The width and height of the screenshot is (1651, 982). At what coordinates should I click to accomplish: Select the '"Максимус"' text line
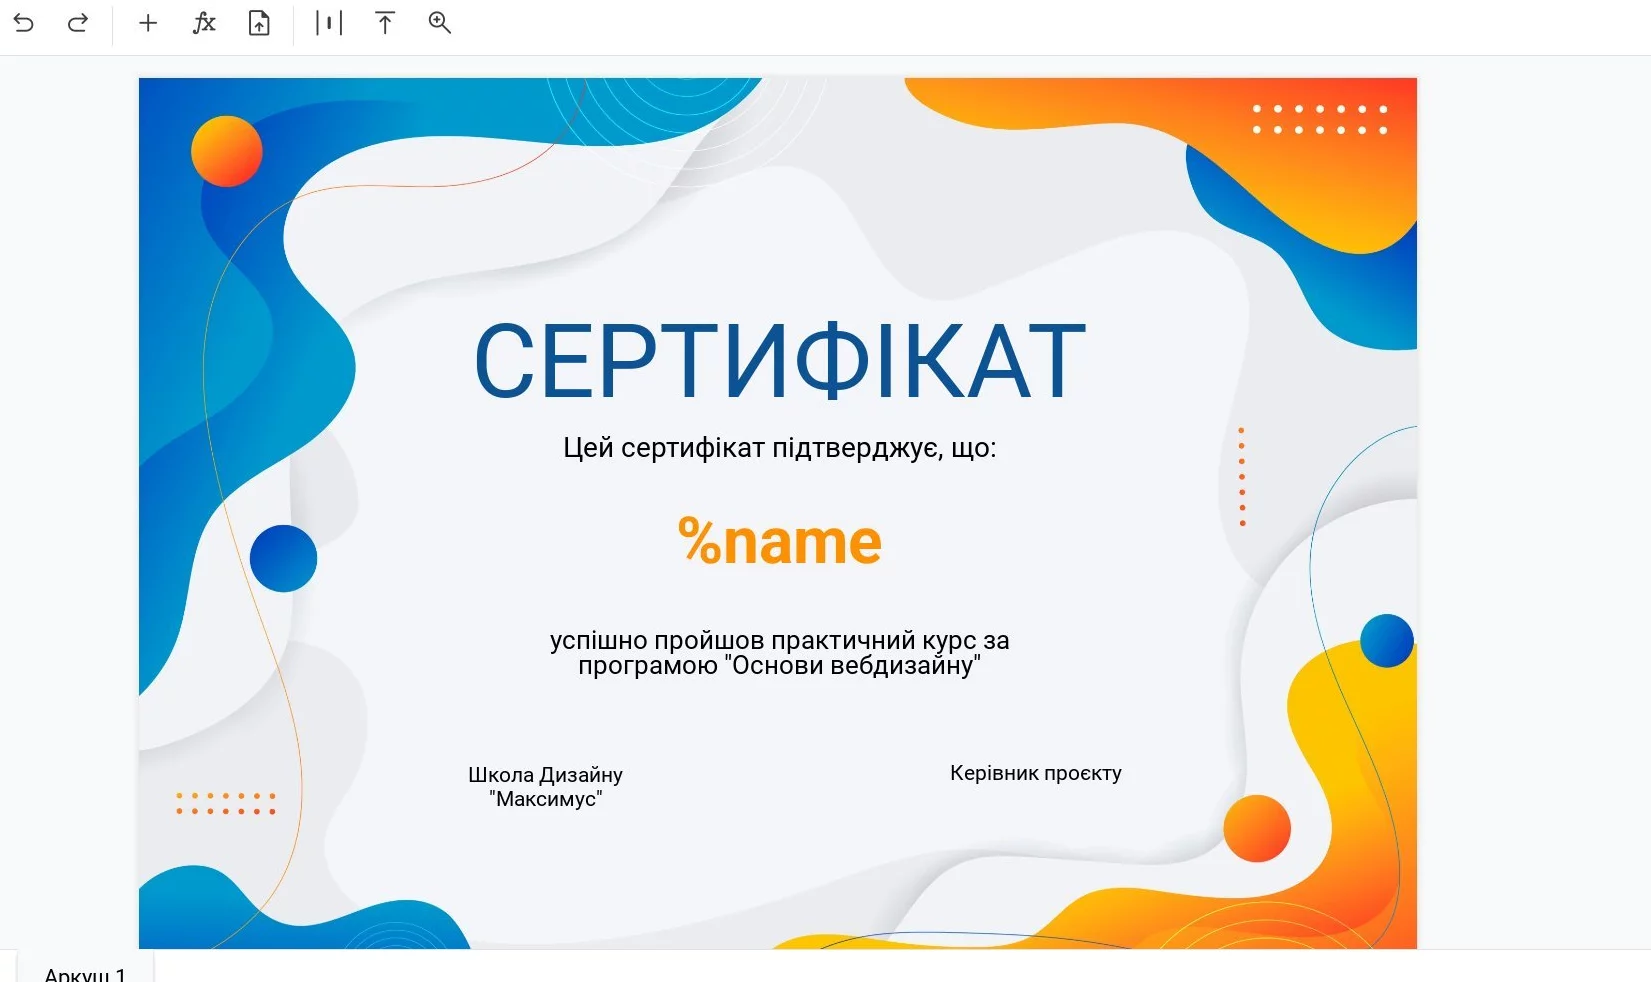[546, 799]
